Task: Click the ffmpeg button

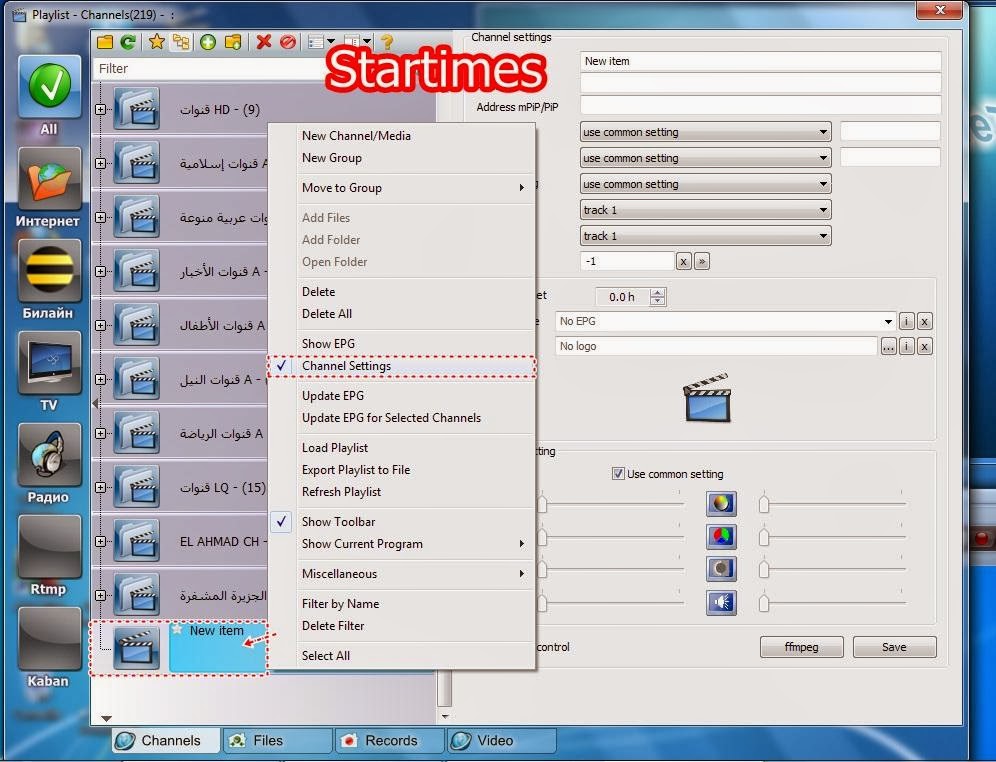Action: tap(802, 647)
